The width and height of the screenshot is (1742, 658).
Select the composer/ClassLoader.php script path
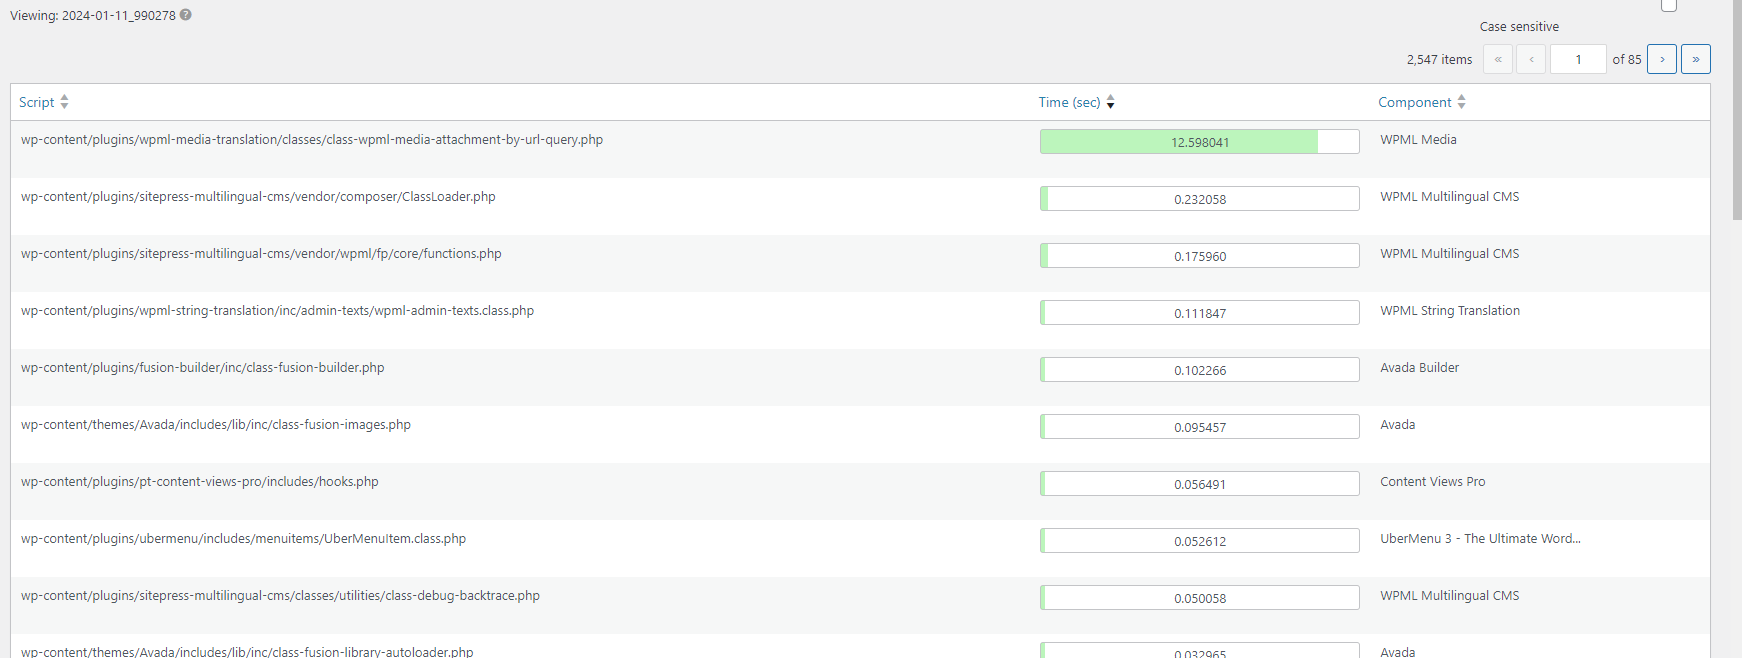258,197
